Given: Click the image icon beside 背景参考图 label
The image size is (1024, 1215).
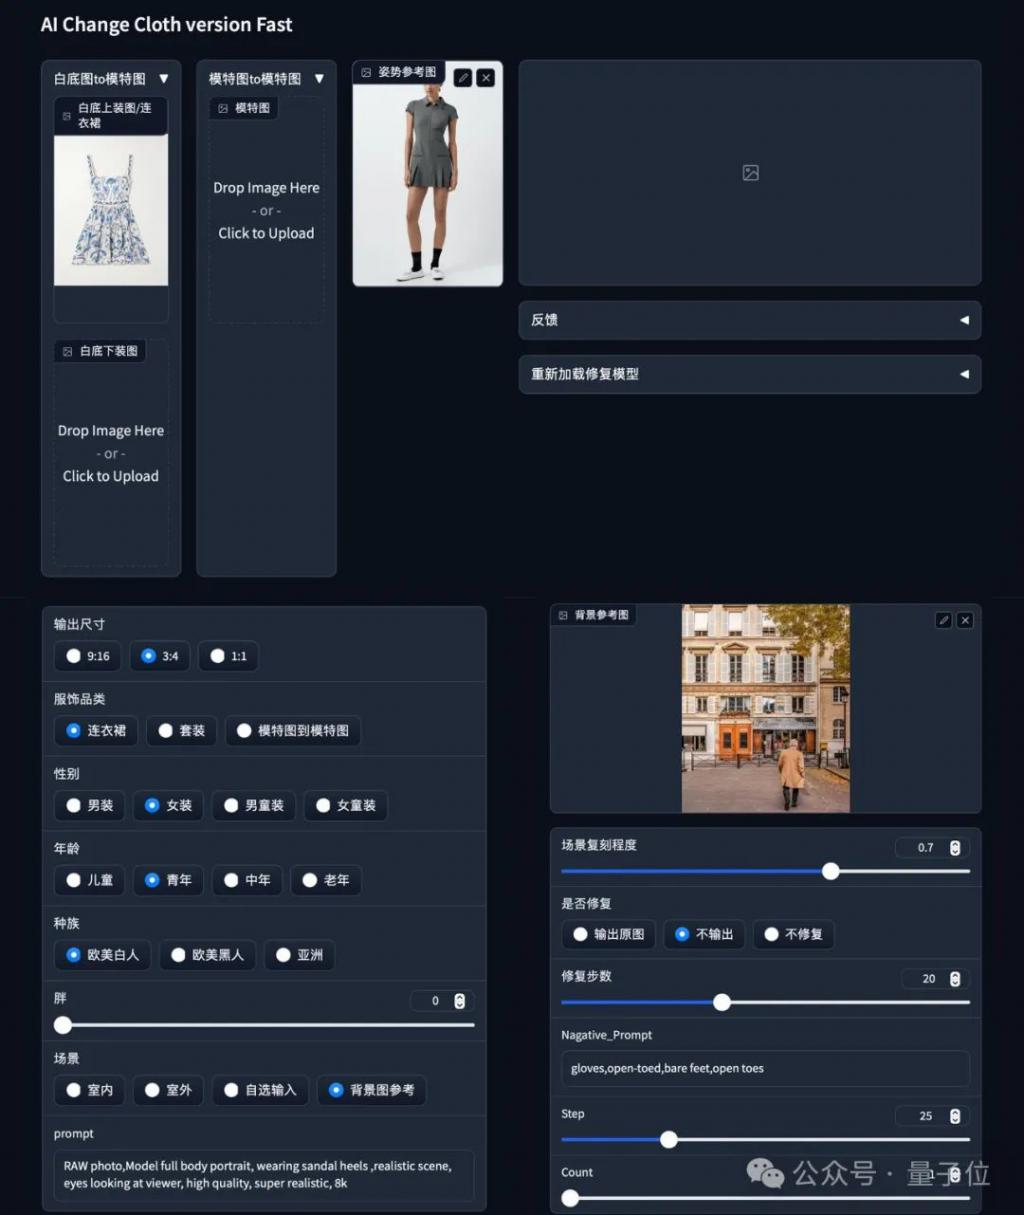Looking at the screenshot, I should pos(563,615).
